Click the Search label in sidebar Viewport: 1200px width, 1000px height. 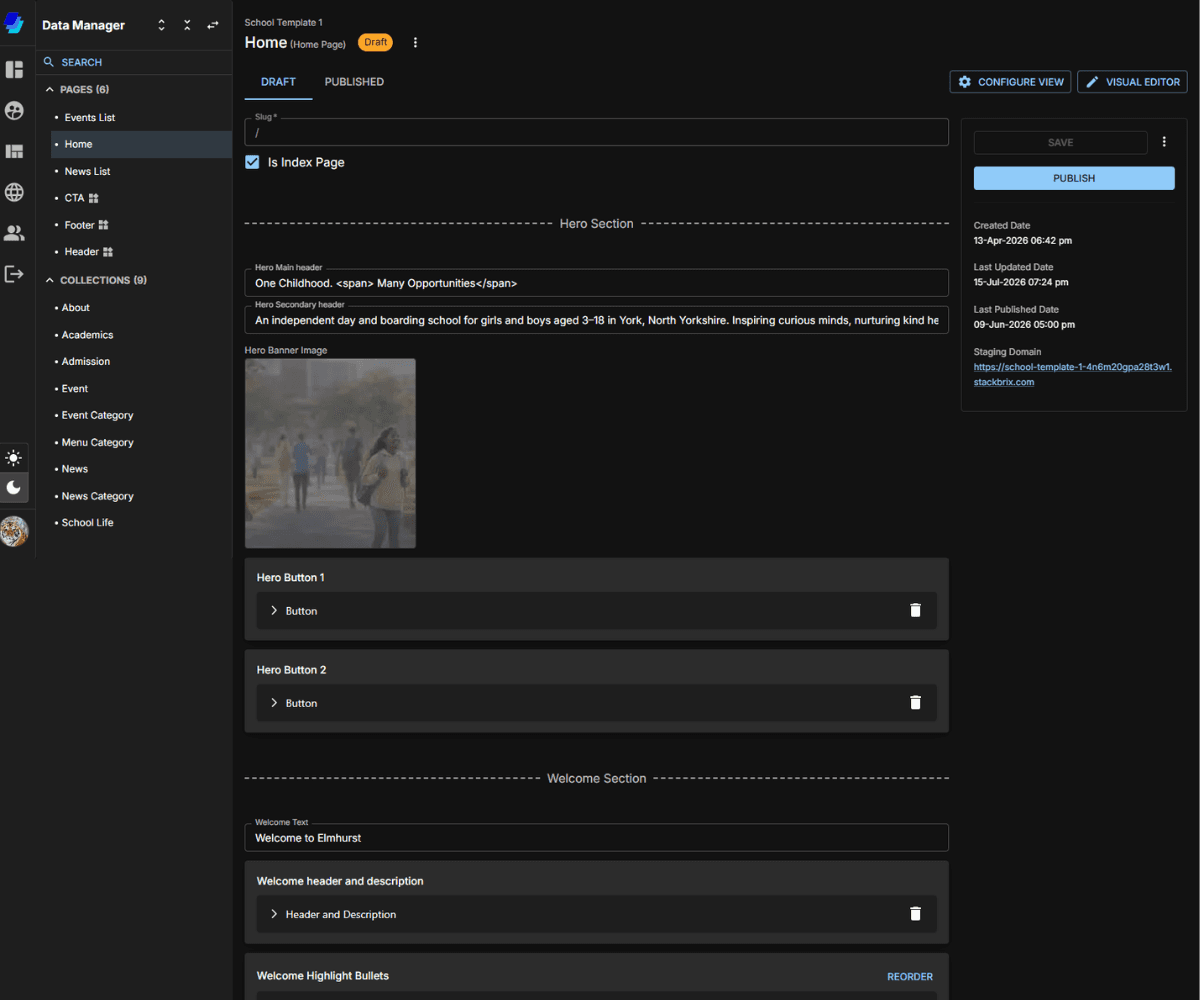[82, 62]
